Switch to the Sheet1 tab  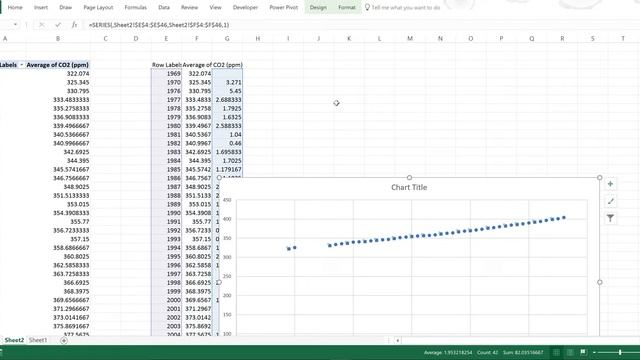[38, 340]
